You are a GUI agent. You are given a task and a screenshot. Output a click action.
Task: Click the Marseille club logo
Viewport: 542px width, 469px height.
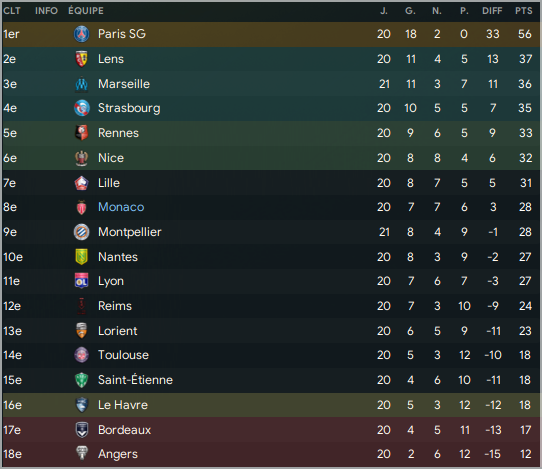click(82, 84)
